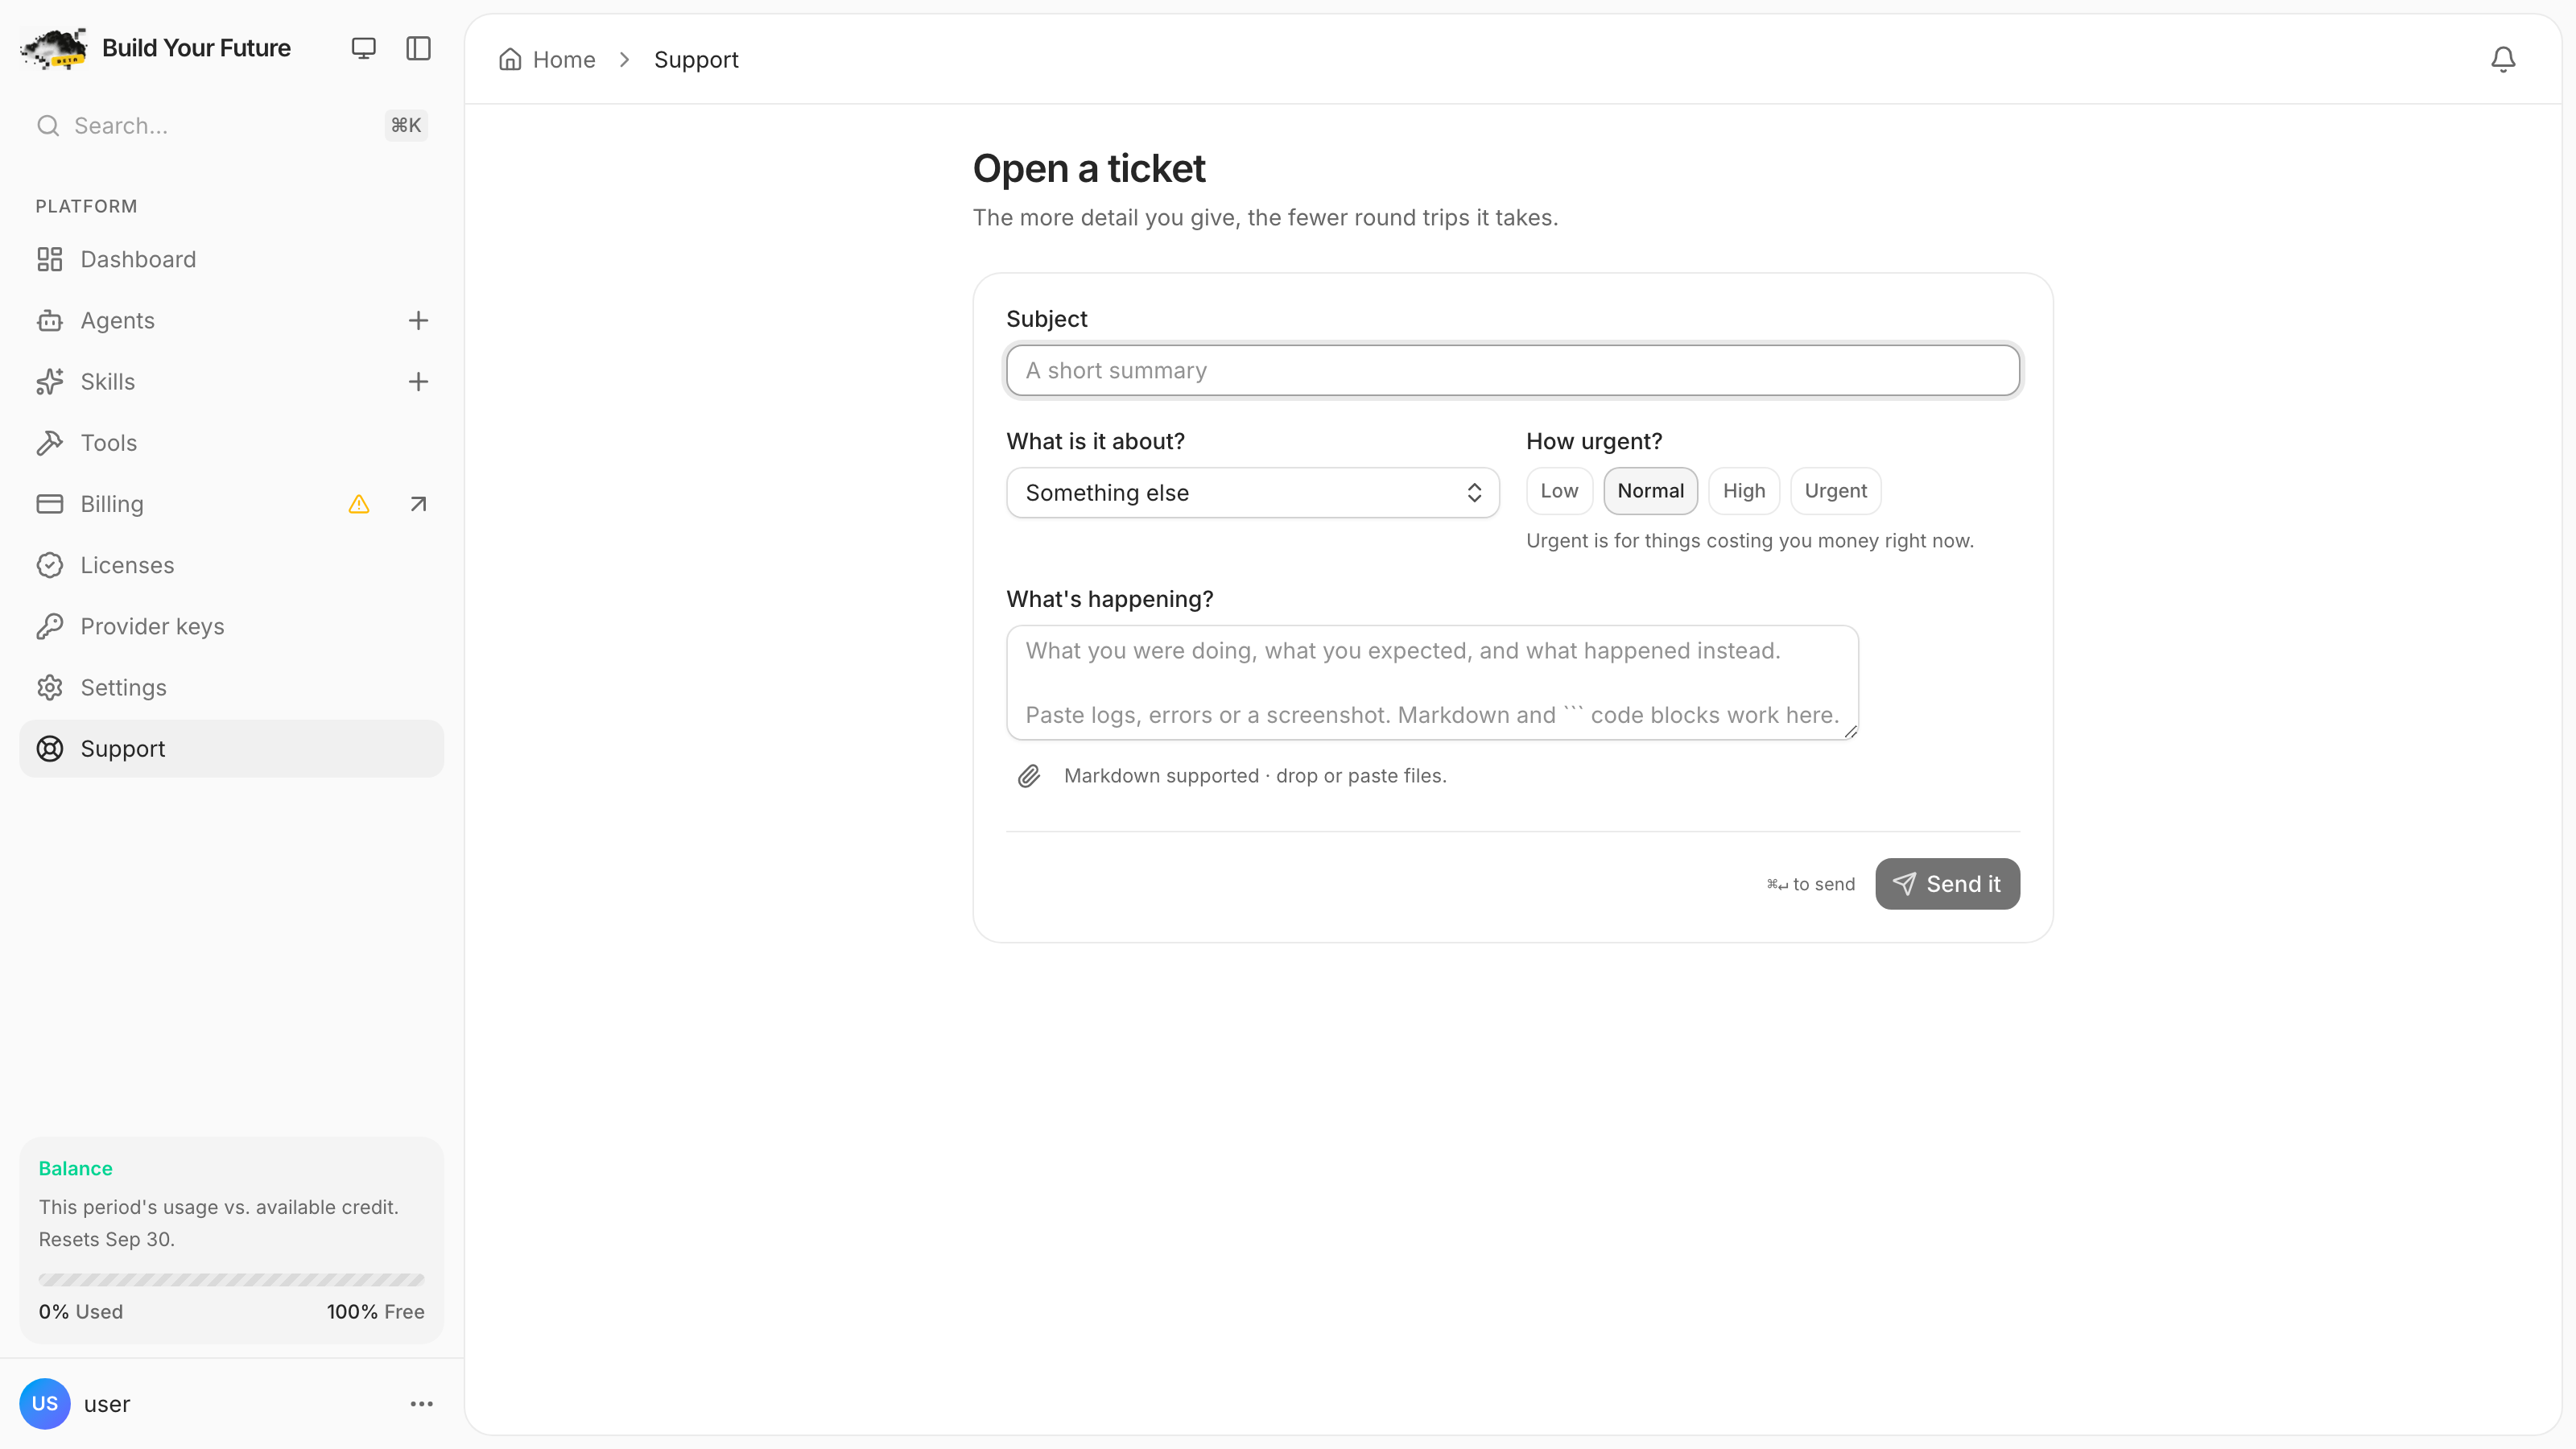Screen dimensions: 2576x1449
Task: Click the Billing warning triangle icon
Action: (359, 504)
